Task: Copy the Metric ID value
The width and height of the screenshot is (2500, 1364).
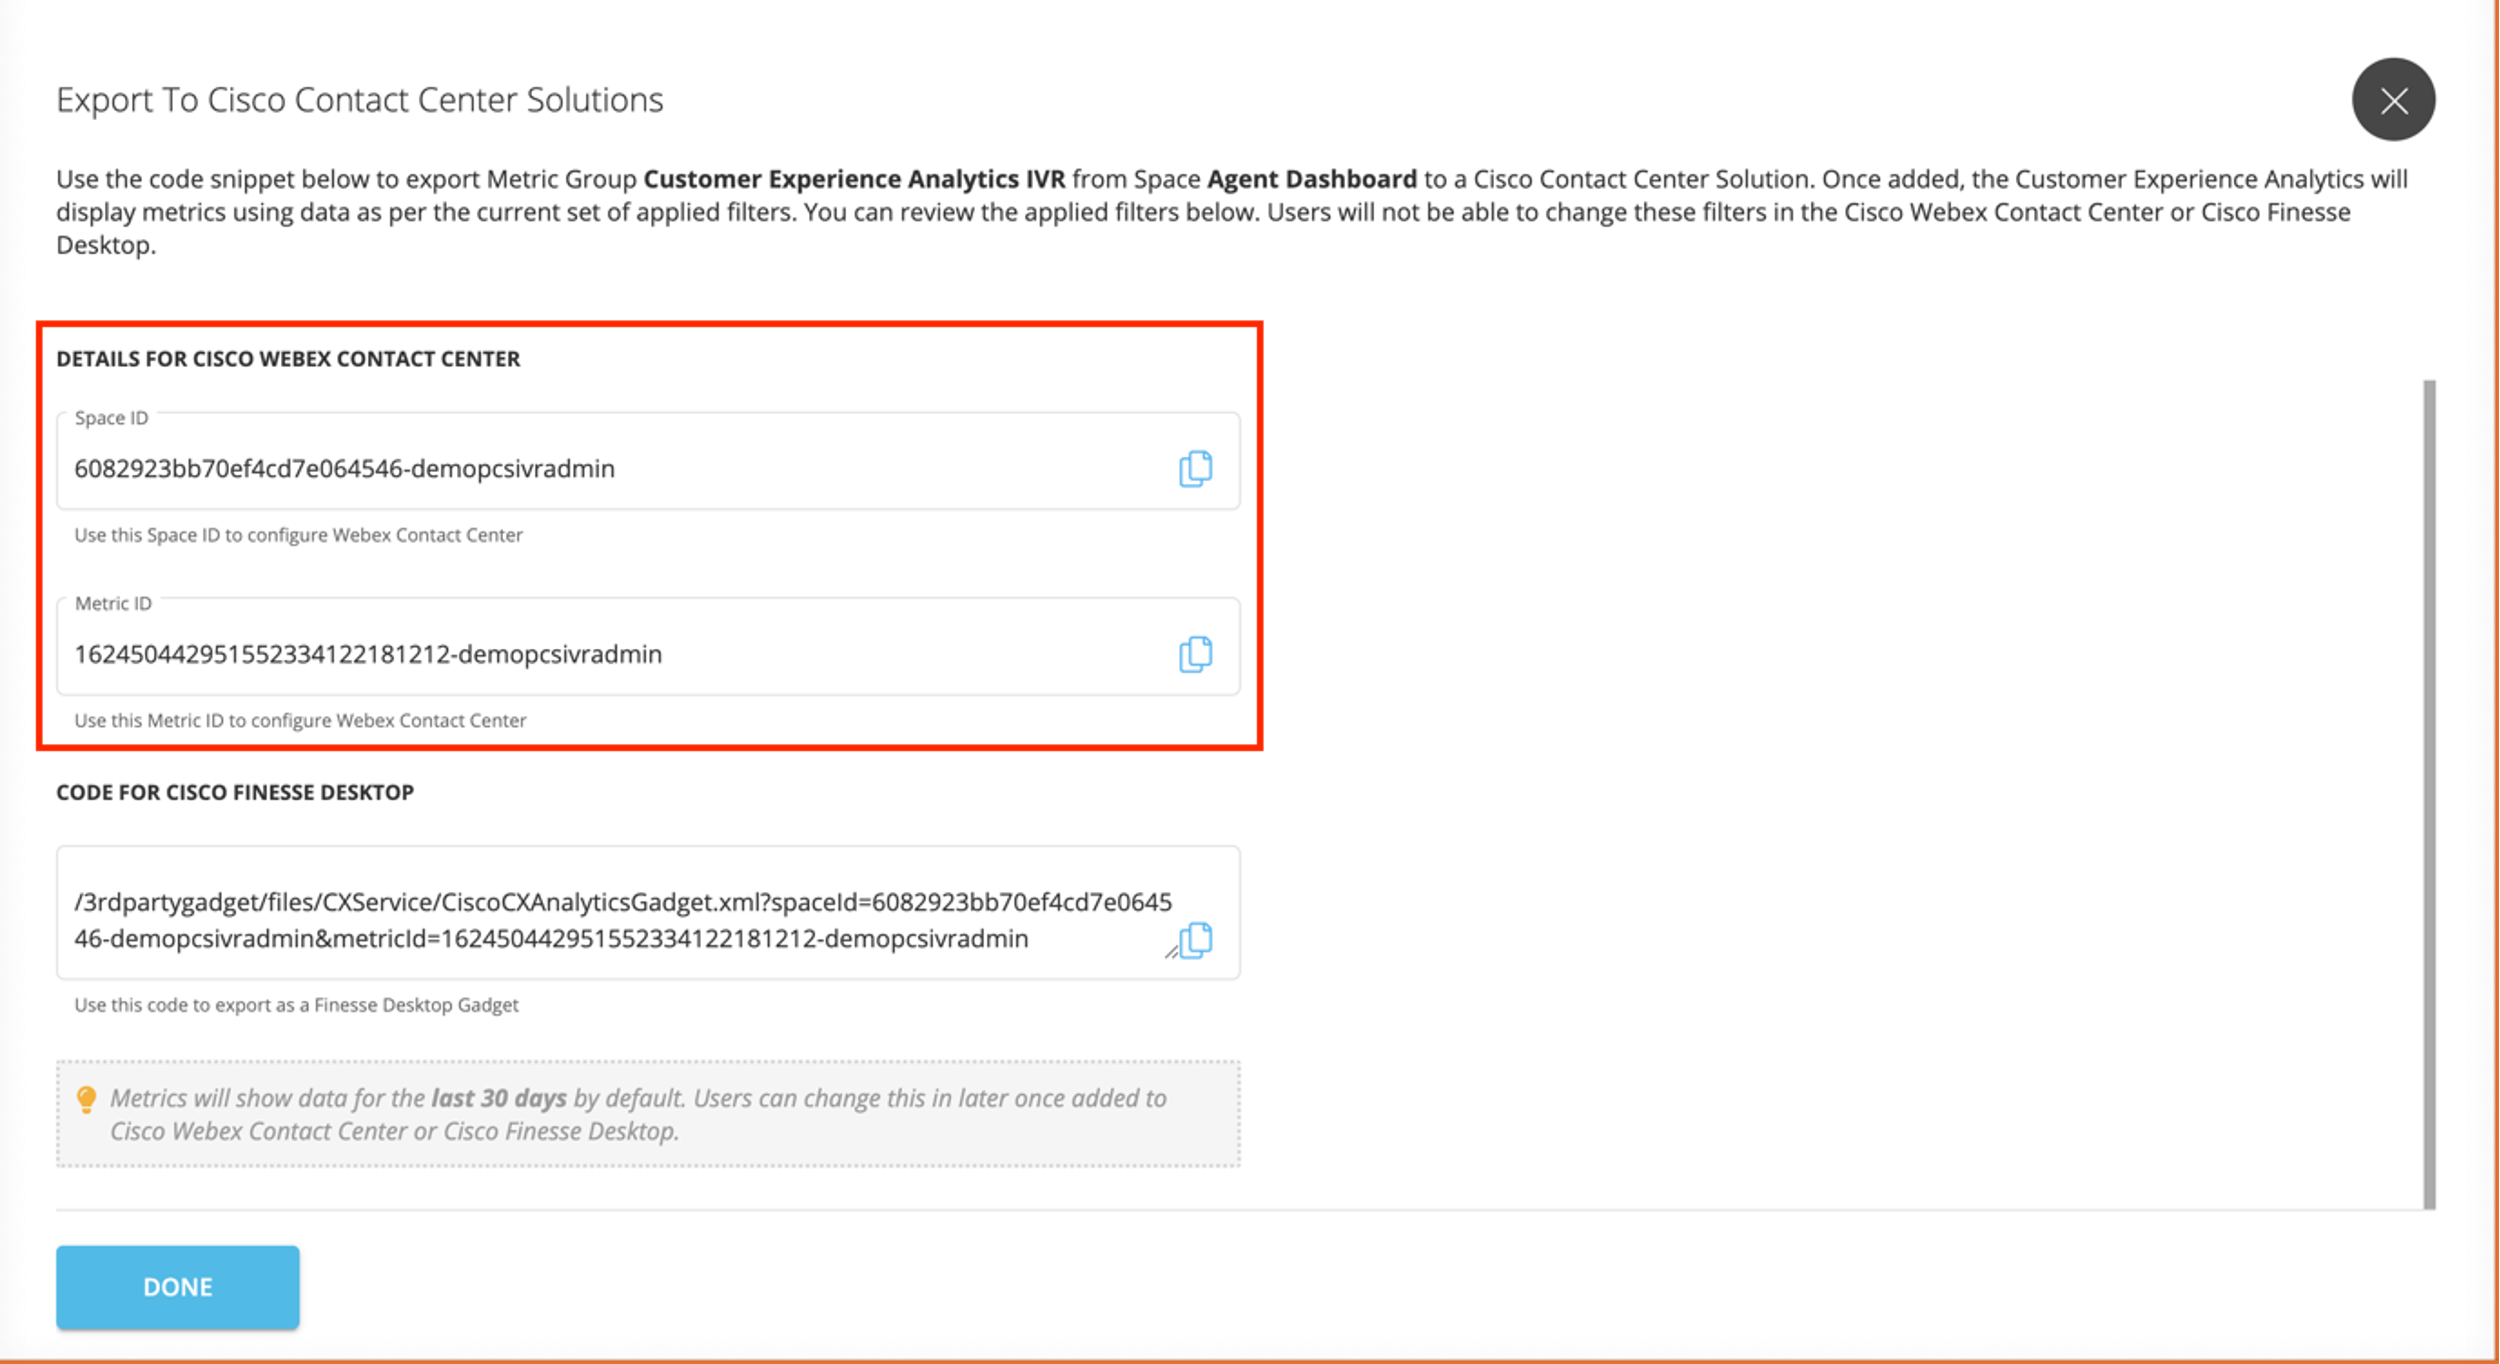Action: 1195,654
